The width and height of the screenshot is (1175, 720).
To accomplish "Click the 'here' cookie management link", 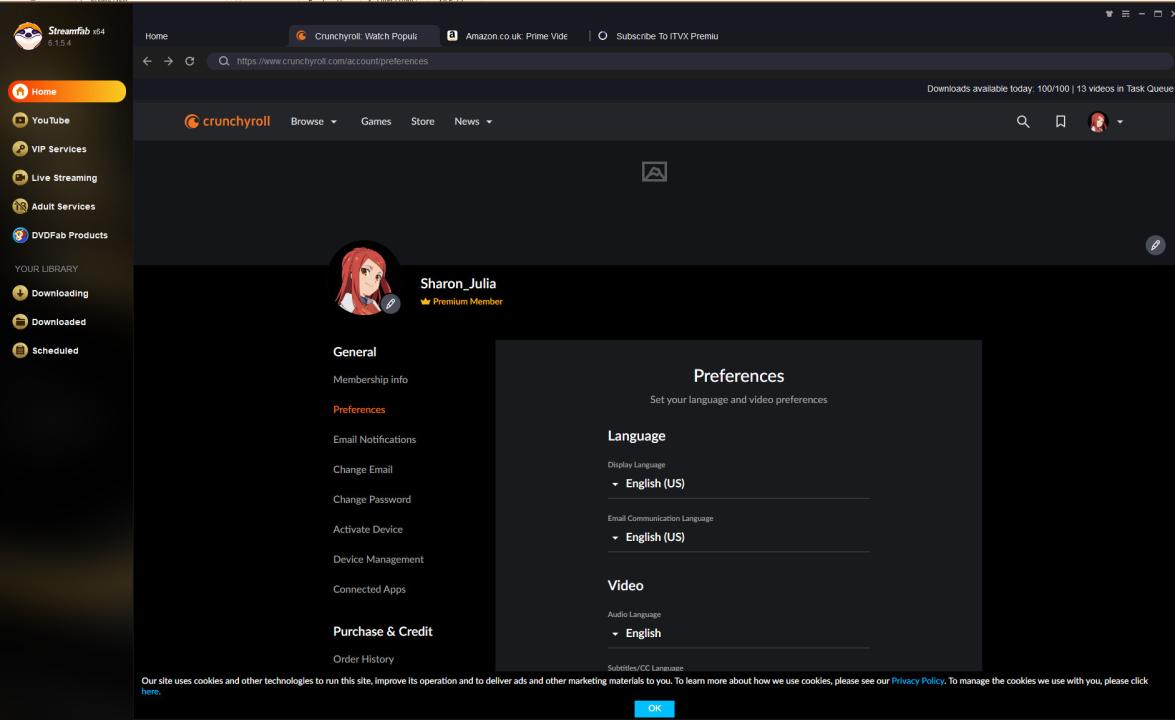I will tap(150, 692).
